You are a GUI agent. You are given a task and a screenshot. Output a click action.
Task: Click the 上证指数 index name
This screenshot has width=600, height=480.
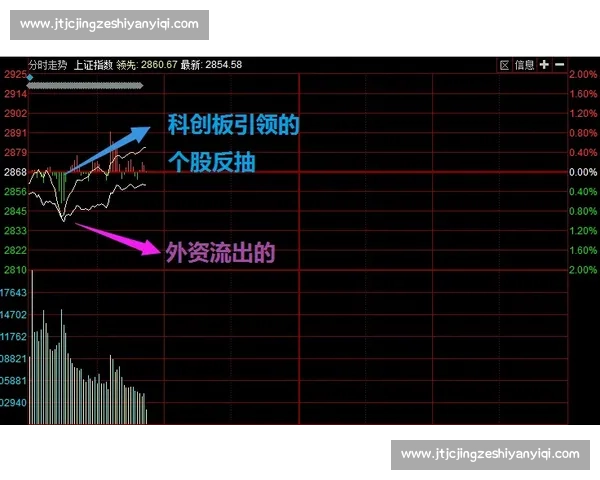[93, 65]
